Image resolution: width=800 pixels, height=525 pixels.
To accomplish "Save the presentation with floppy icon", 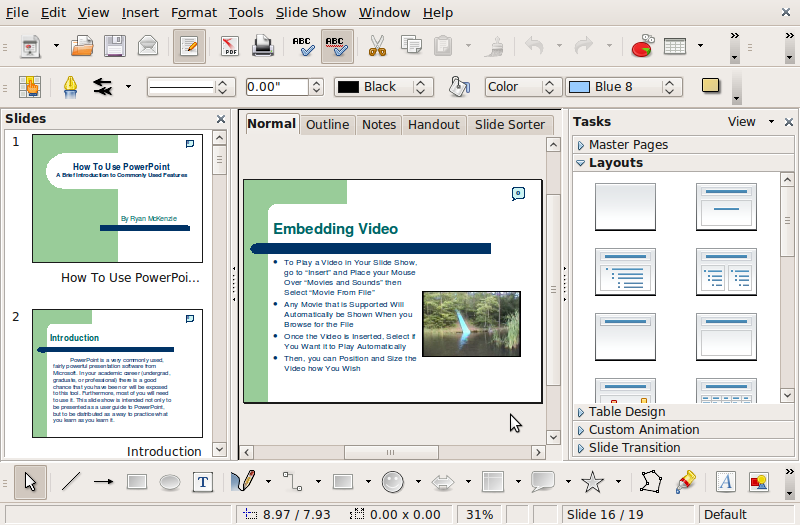I will point(115,46).
